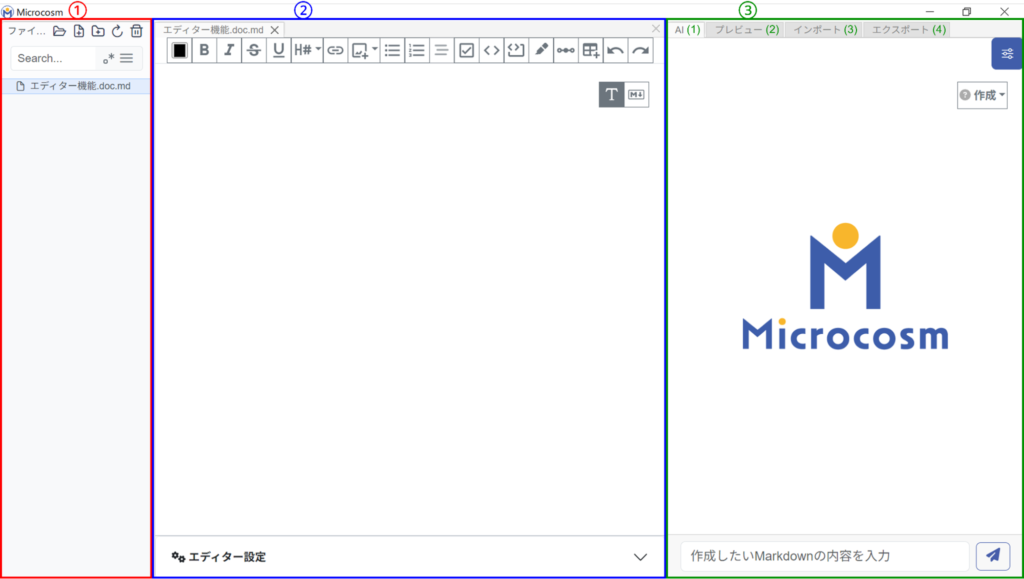Click the insert image icon

359,50
